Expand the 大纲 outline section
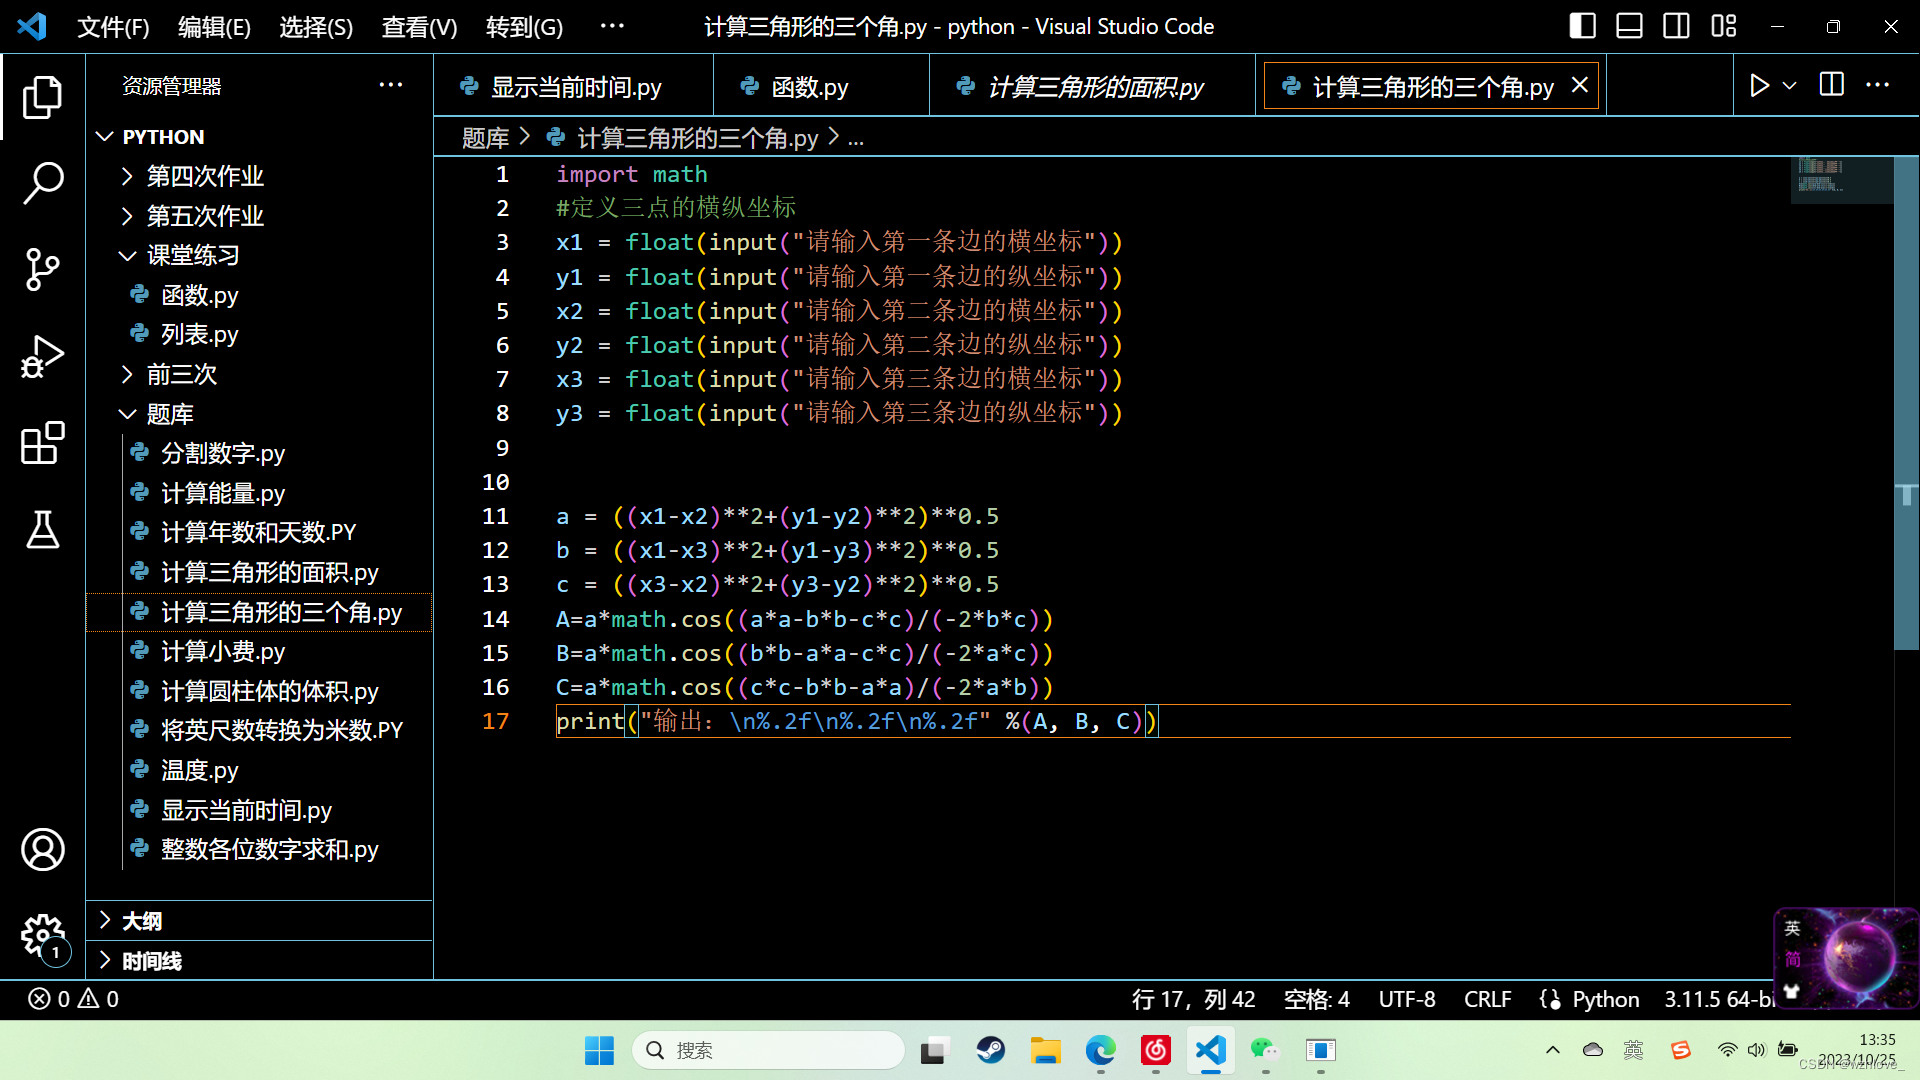 pos(260,921)
